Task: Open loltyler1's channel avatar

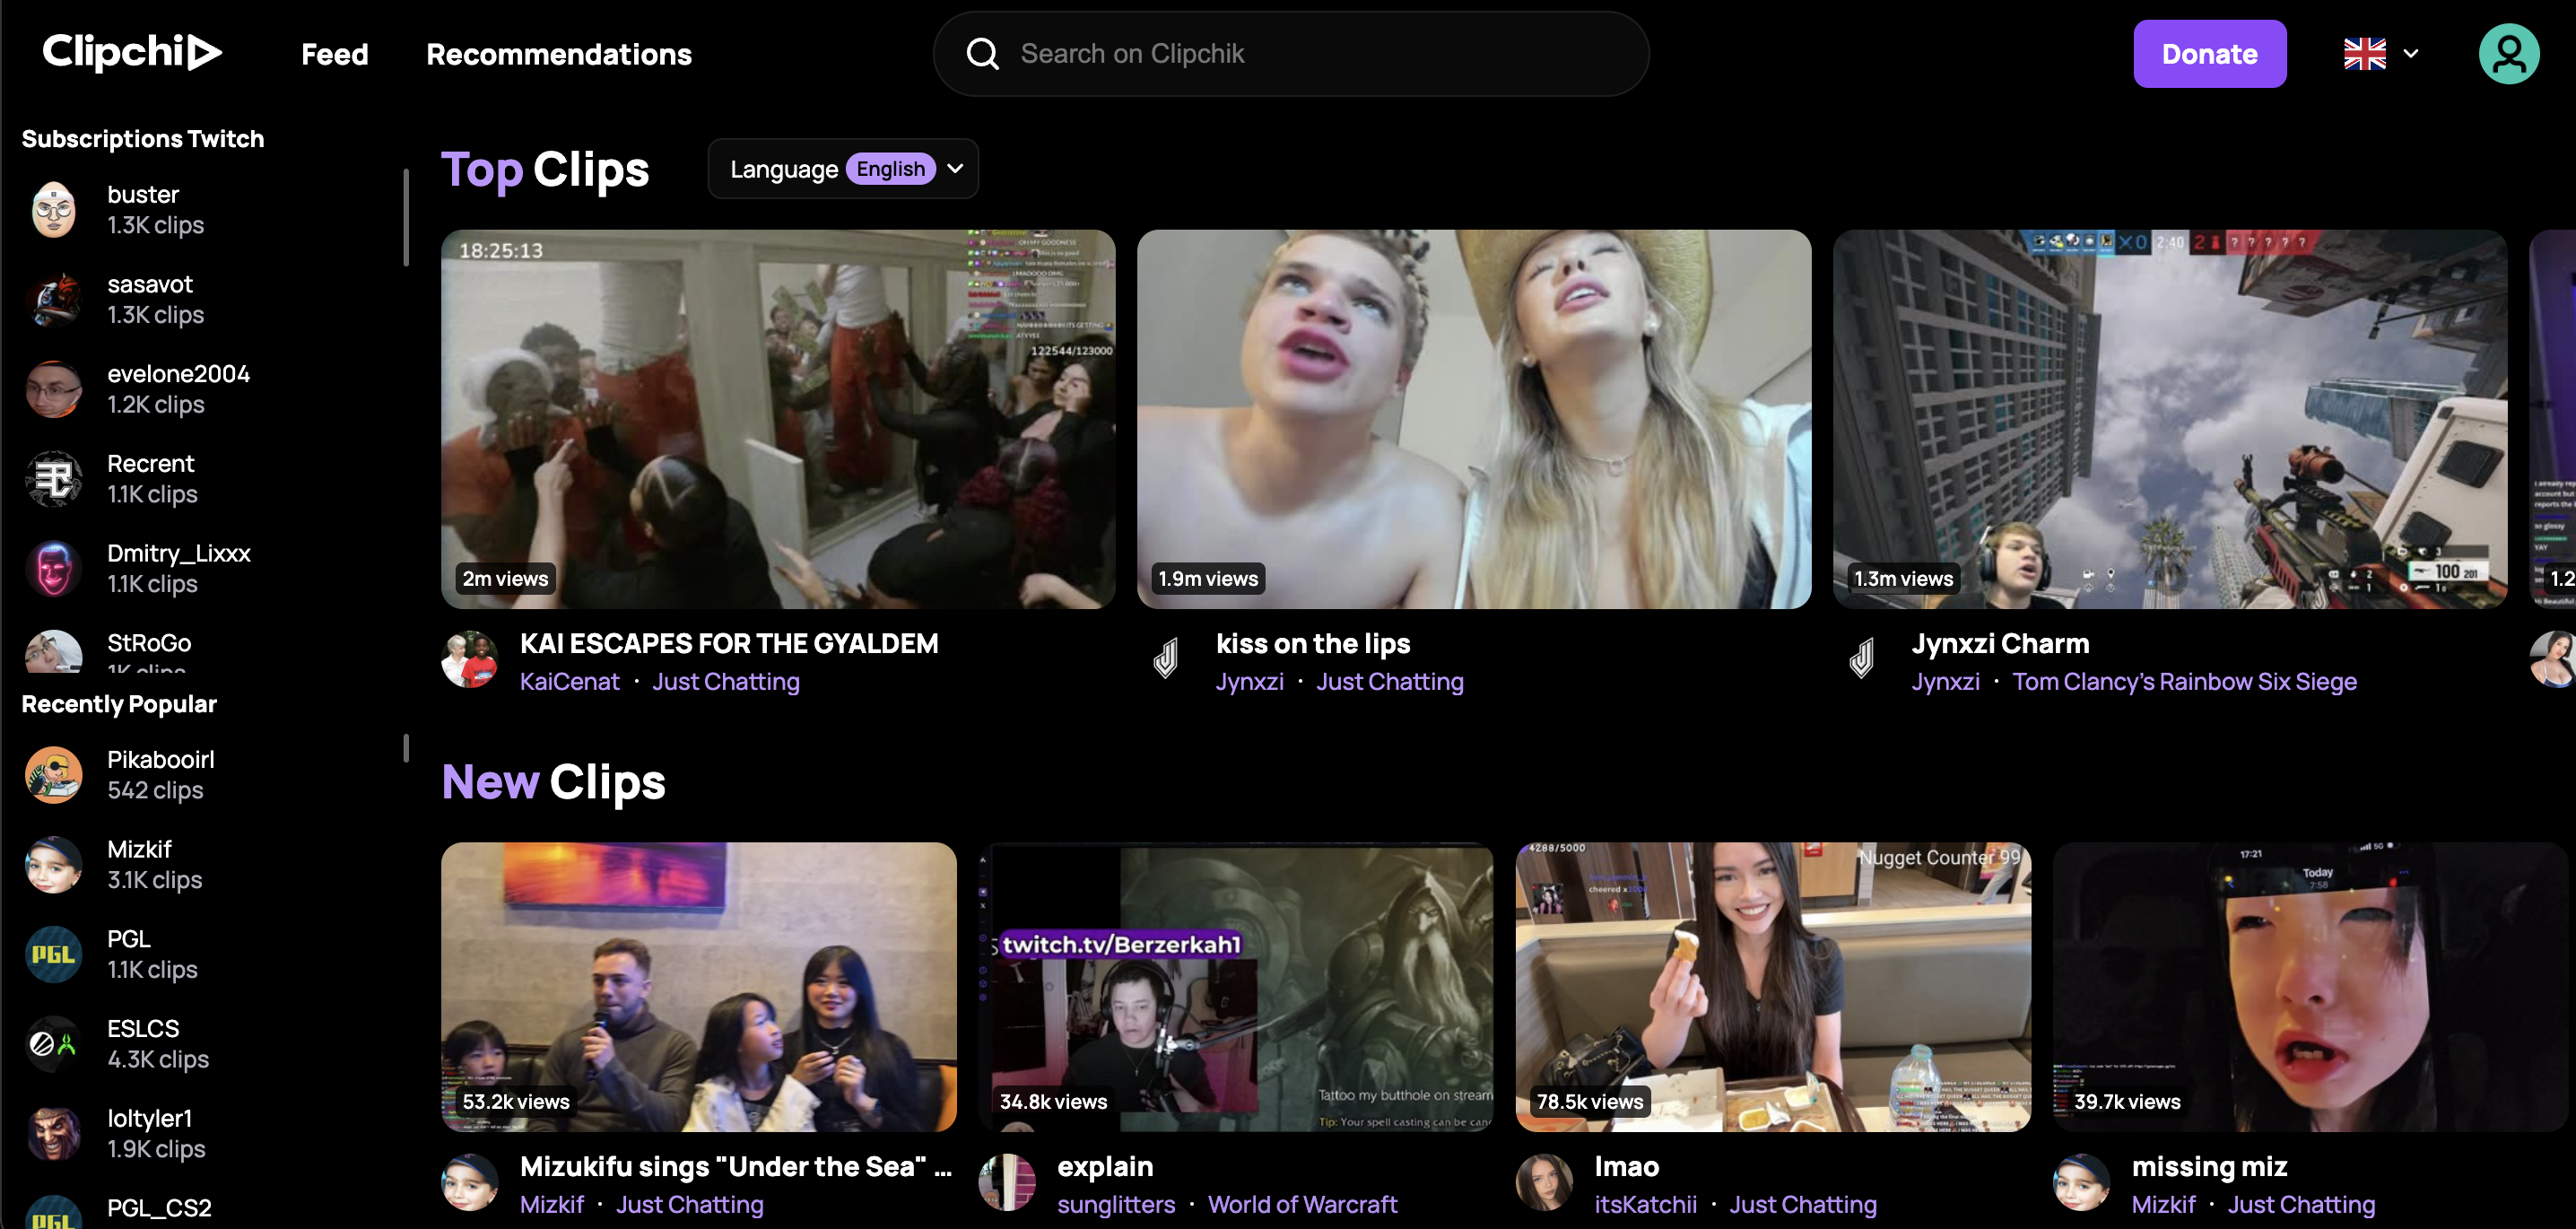Action: coord(53,1134)
